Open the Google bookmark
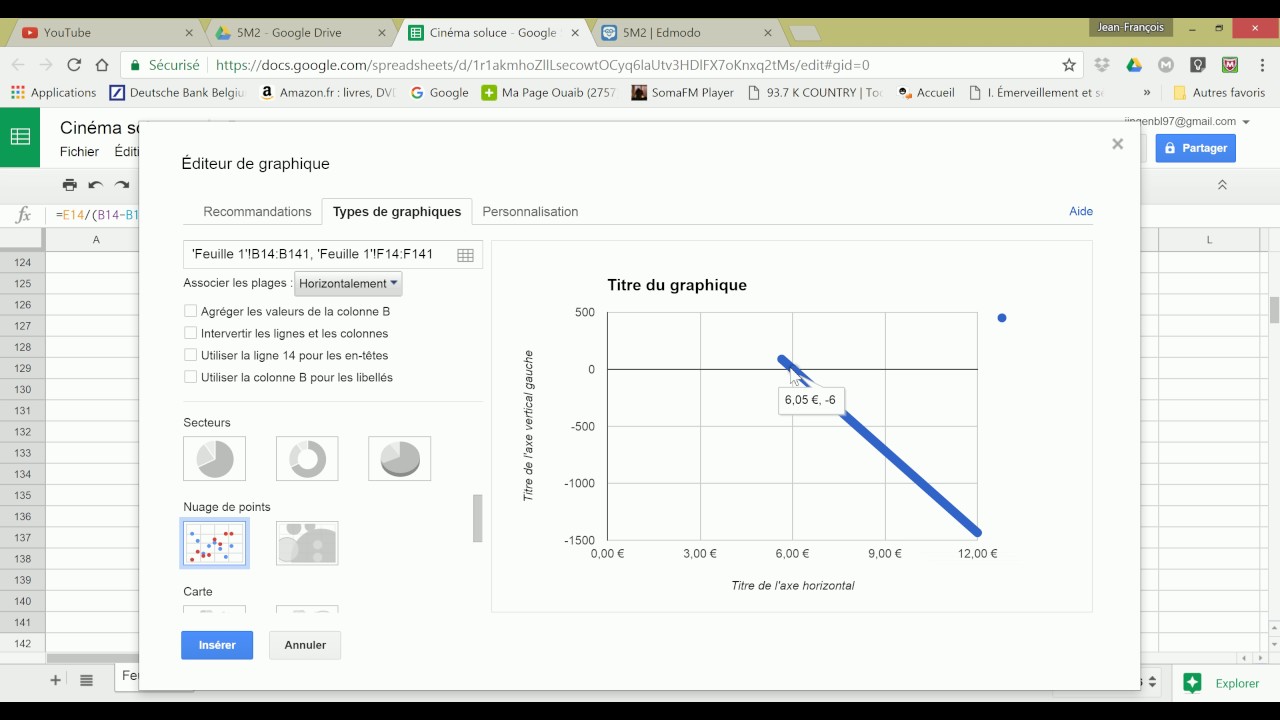 (439, 92)
